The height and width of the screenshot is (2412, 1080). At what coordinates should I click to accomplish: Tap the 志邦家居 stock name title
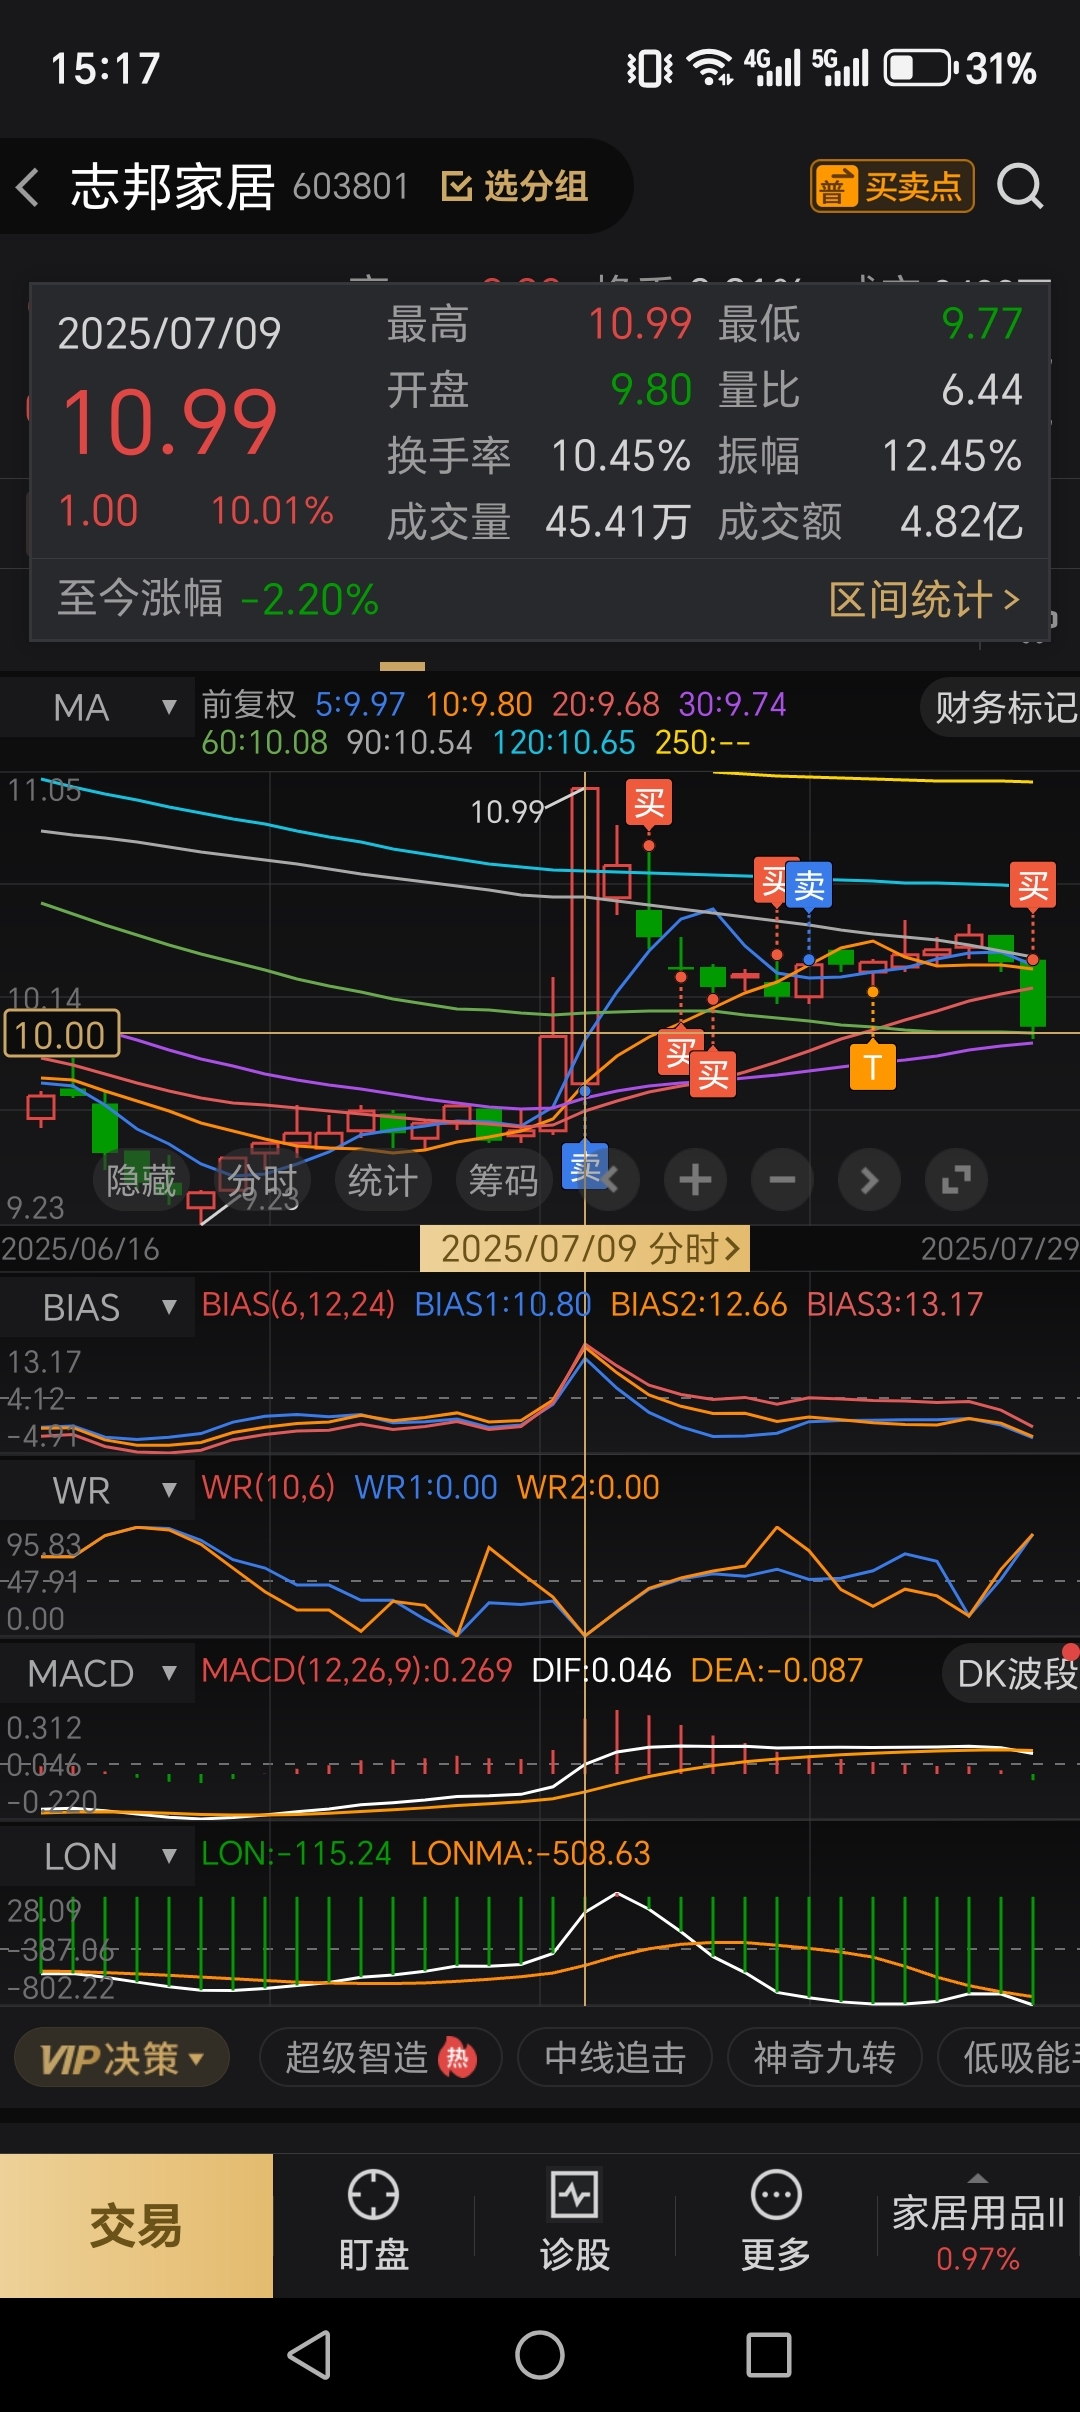point(172,187)
